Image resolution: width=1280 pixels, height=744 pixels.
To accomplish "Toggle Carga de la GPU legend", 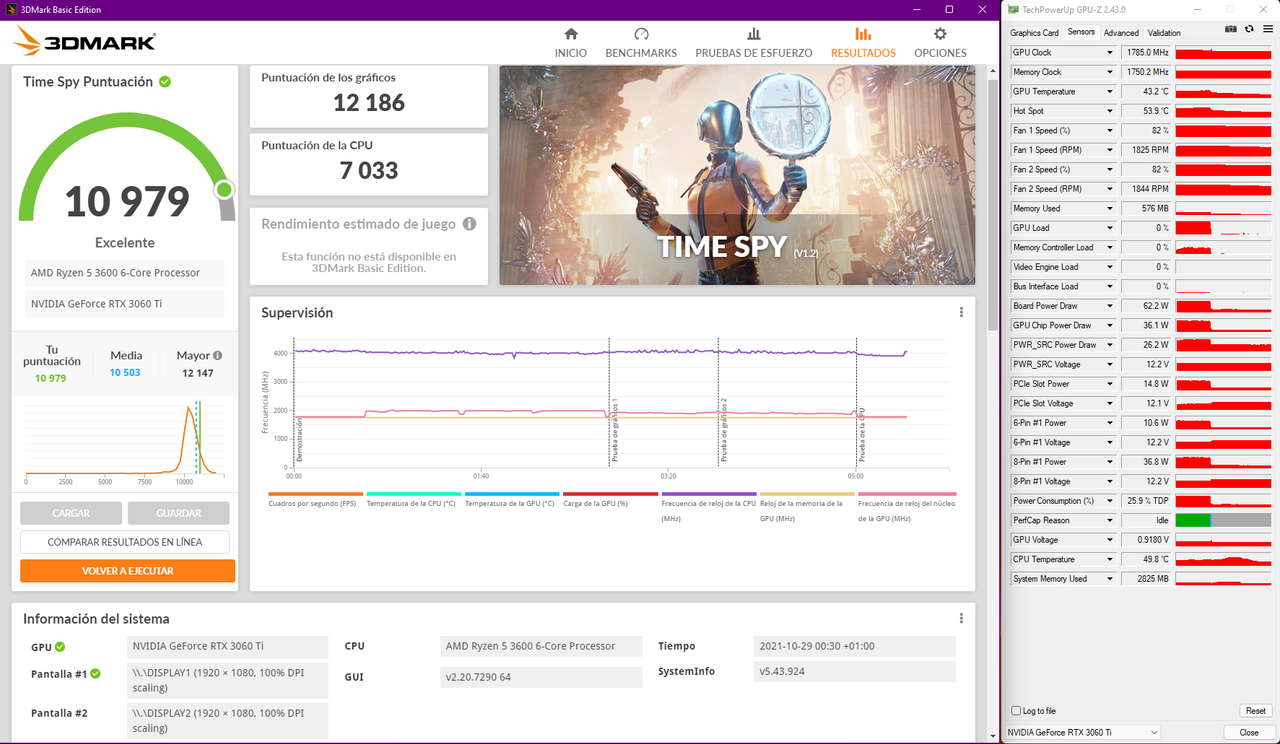I will (610, 498).
